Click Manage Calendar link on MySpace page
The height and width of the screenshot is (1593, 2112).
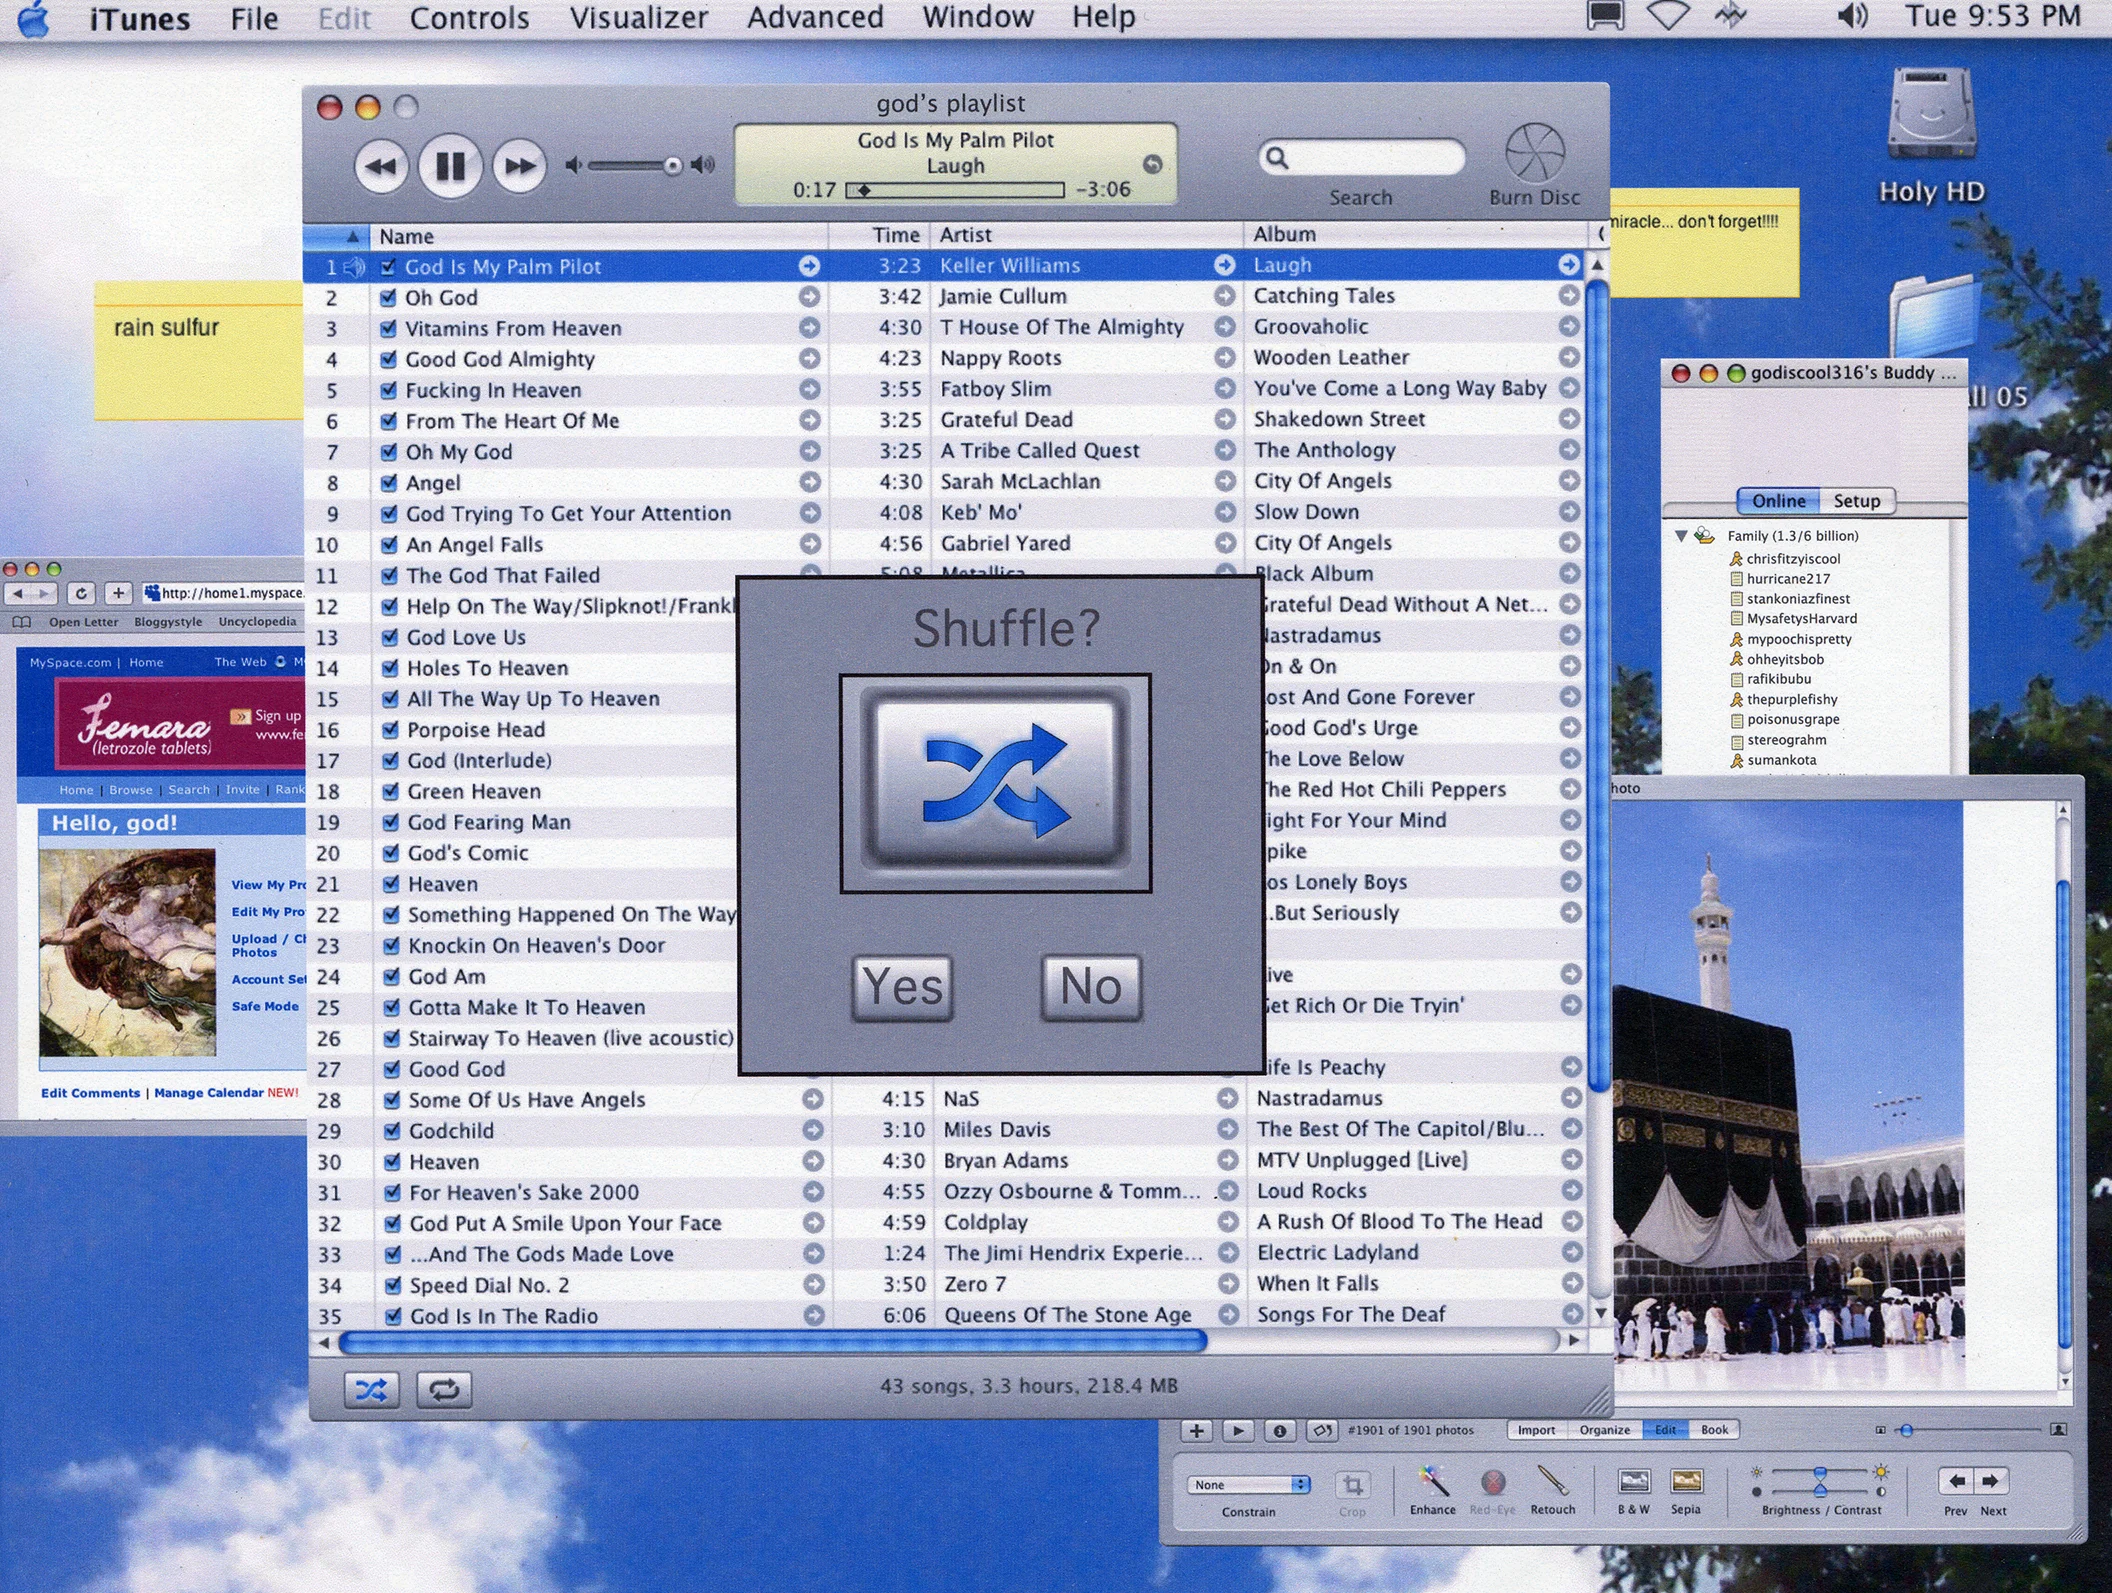[x=209, y=1093]
